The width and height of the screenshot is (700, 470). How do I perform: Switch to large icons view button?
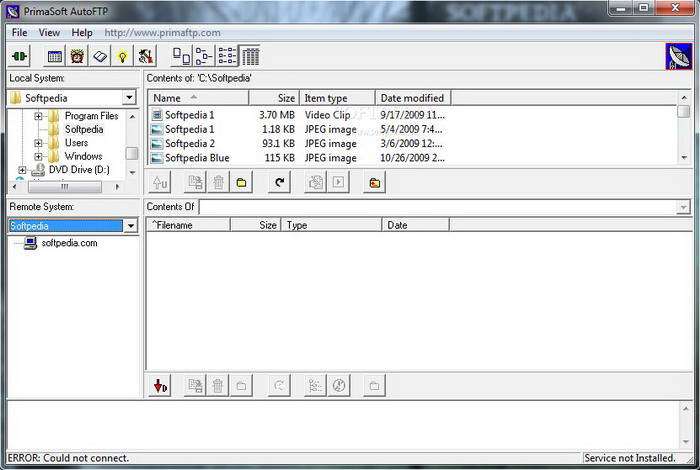(x=182, y=56)
